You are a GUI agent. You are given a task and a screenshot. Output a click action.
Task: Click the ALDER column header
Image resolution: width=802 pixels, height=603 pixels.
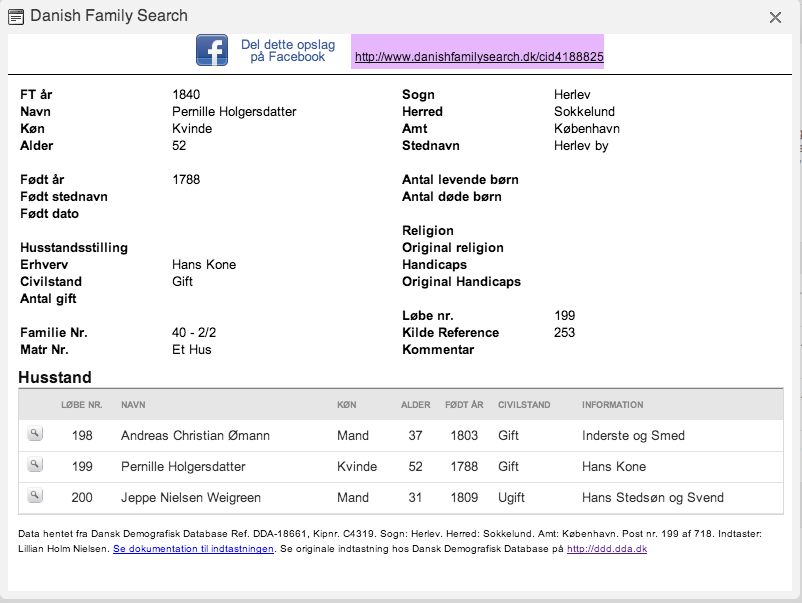click(415, 405)
